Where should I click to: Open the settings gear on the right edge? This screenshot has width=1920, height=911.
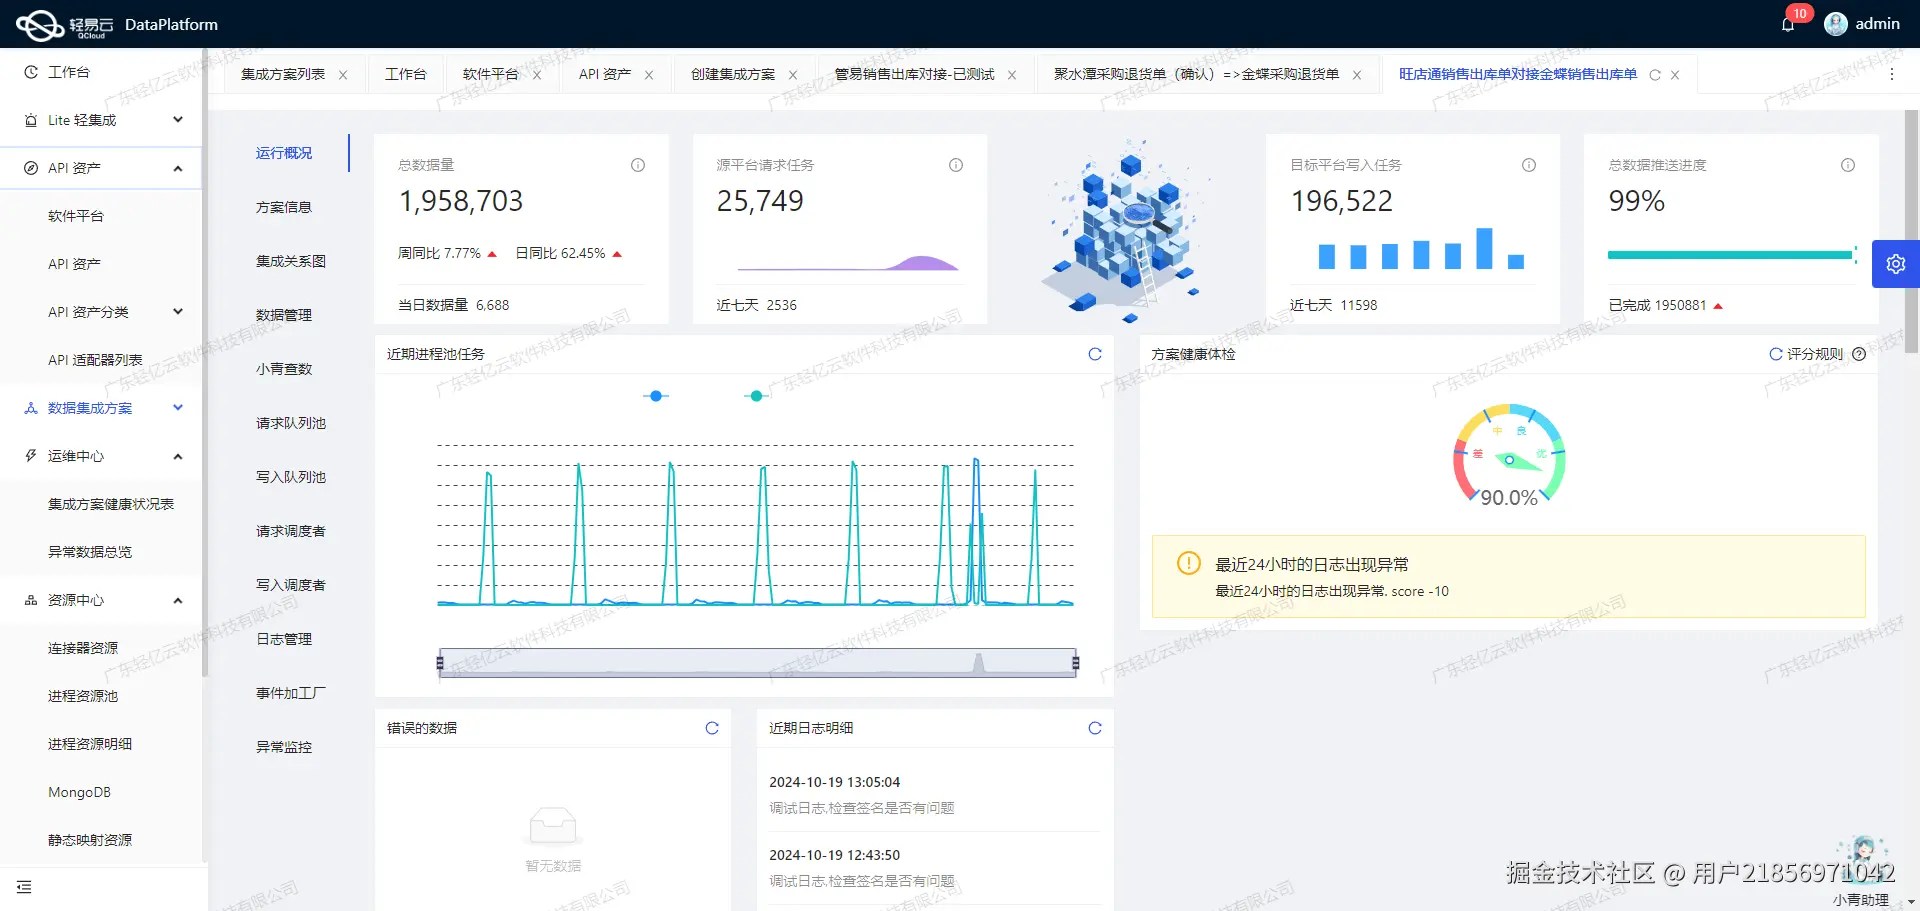[1896, 263]
